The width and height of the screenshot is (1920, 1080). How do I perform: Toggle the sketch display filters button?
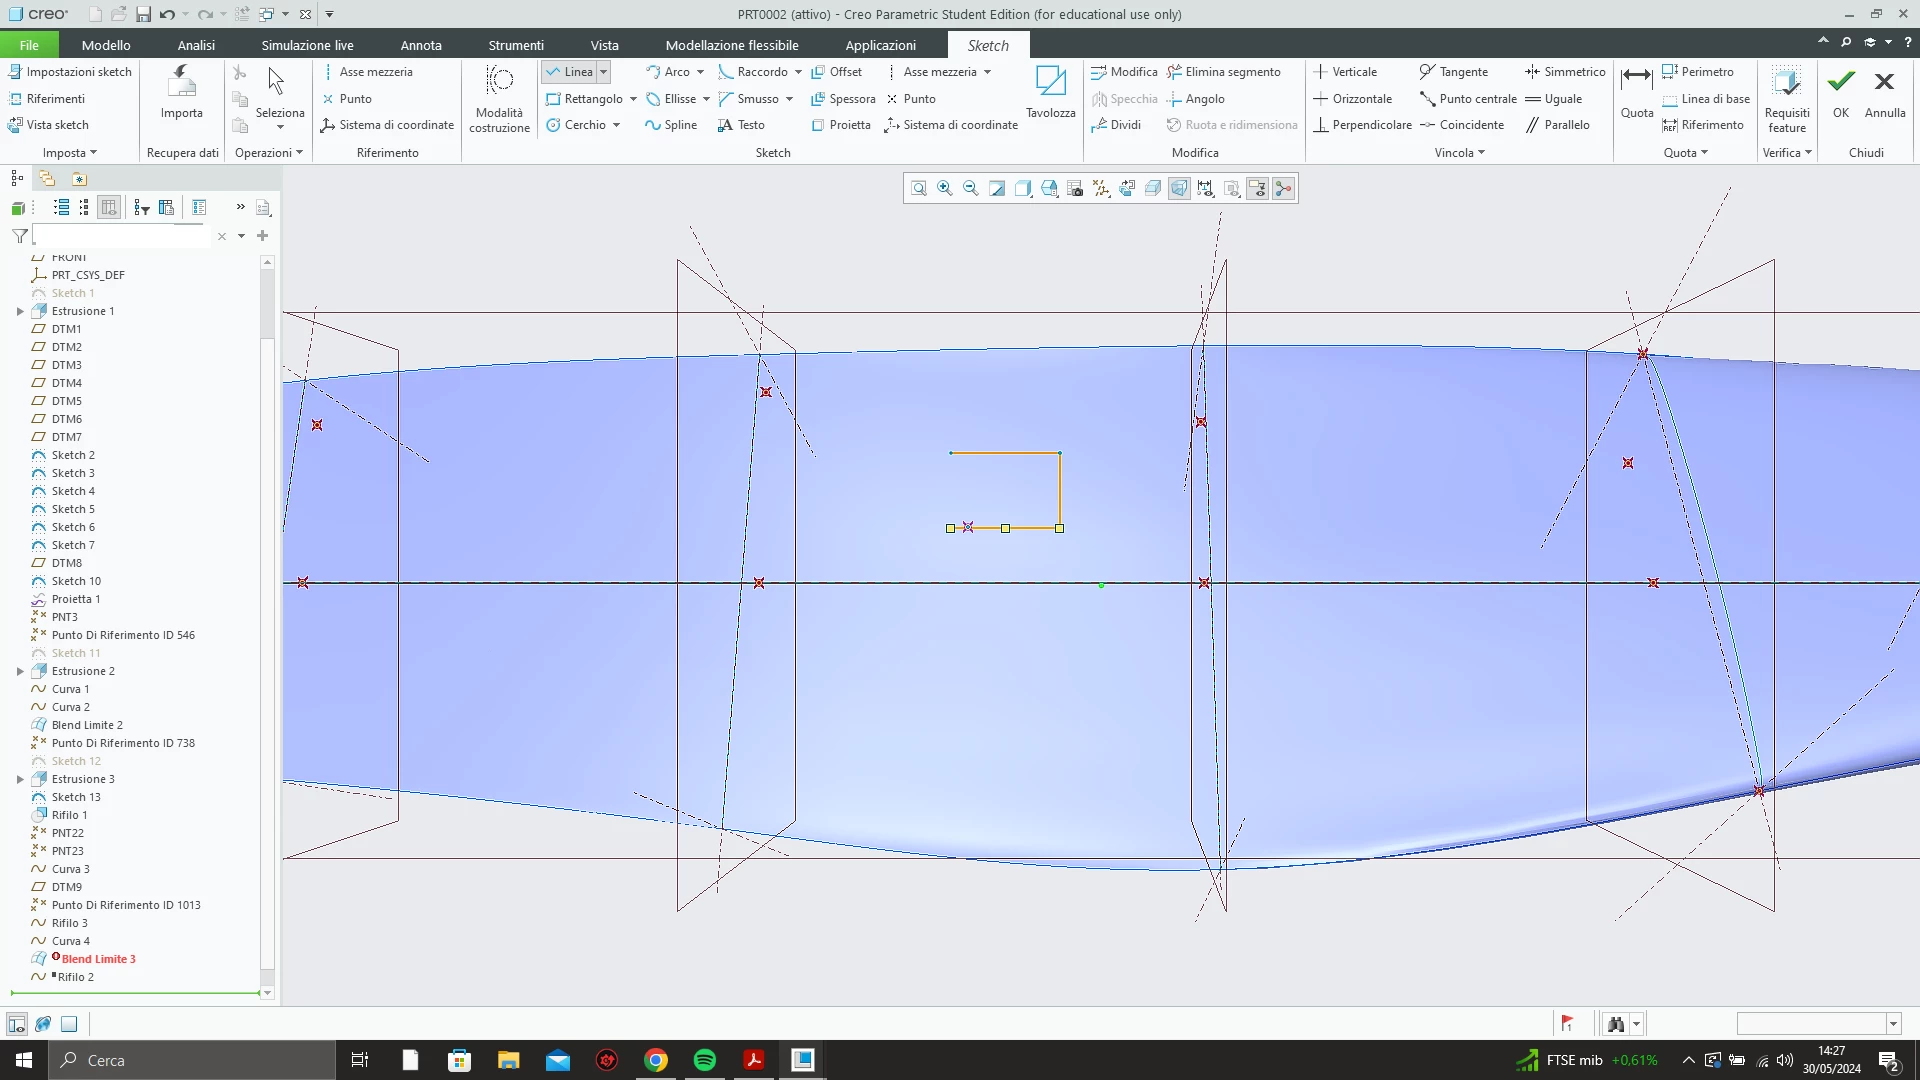(1205, 188)
